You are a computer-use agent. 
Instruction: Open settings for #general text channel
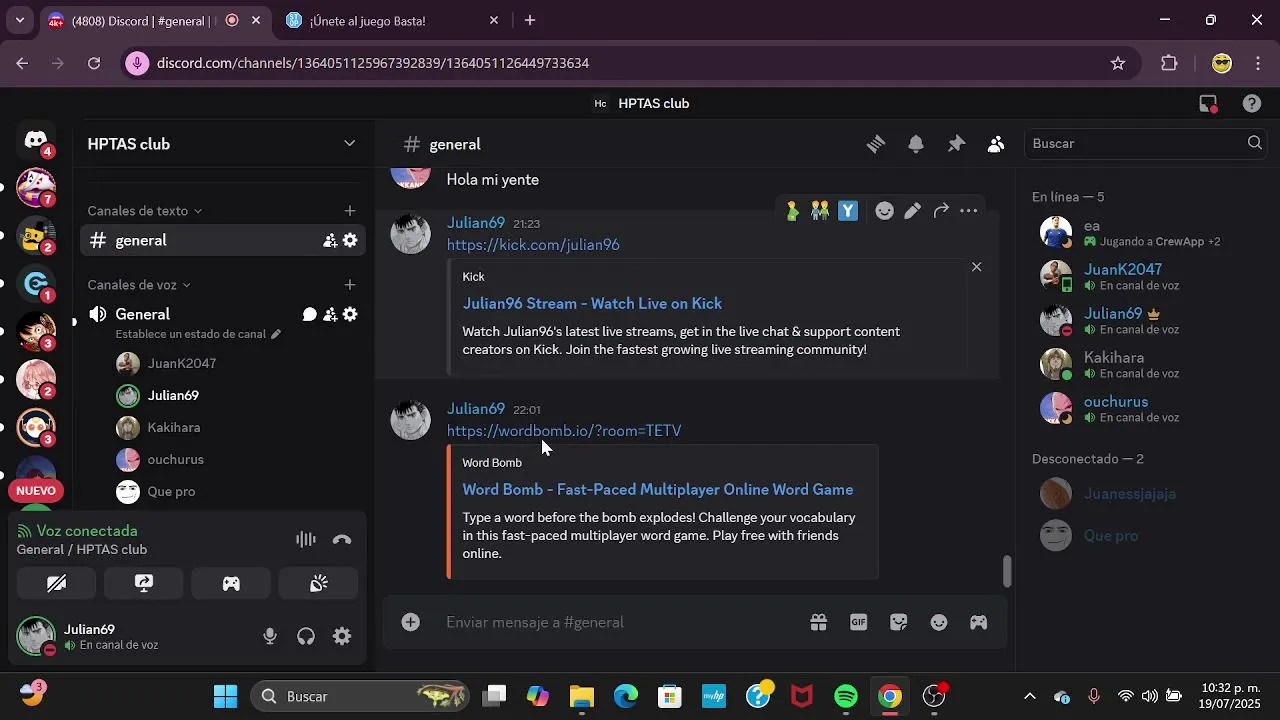point(350,240)
